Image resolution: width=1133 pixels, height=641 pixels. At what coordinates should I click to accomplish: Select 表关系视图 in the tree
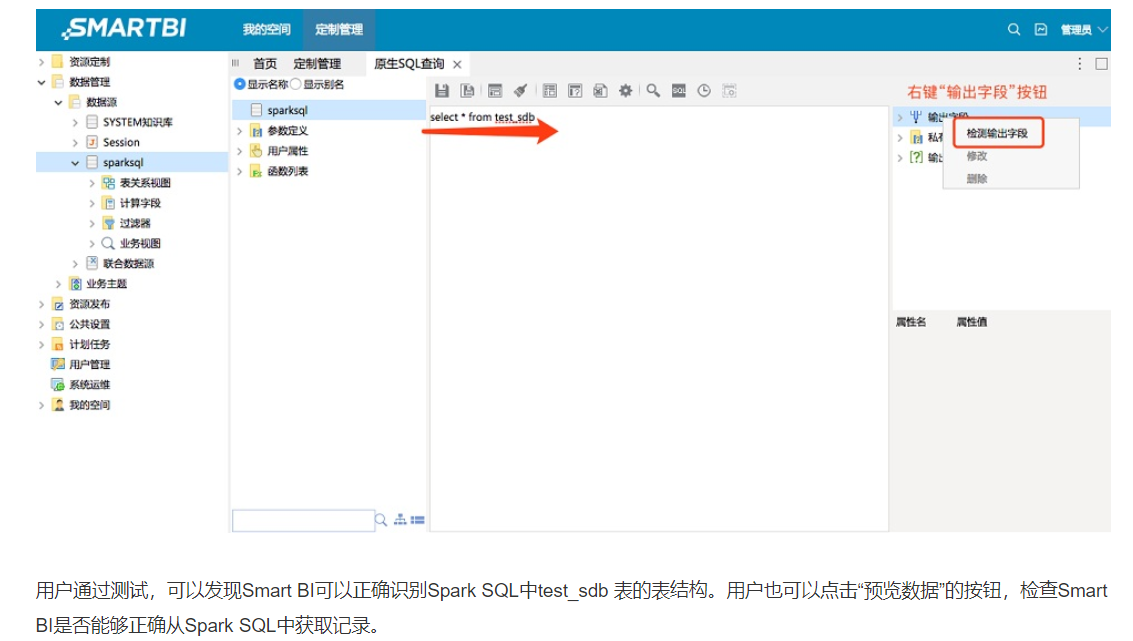tap(145, 184)
